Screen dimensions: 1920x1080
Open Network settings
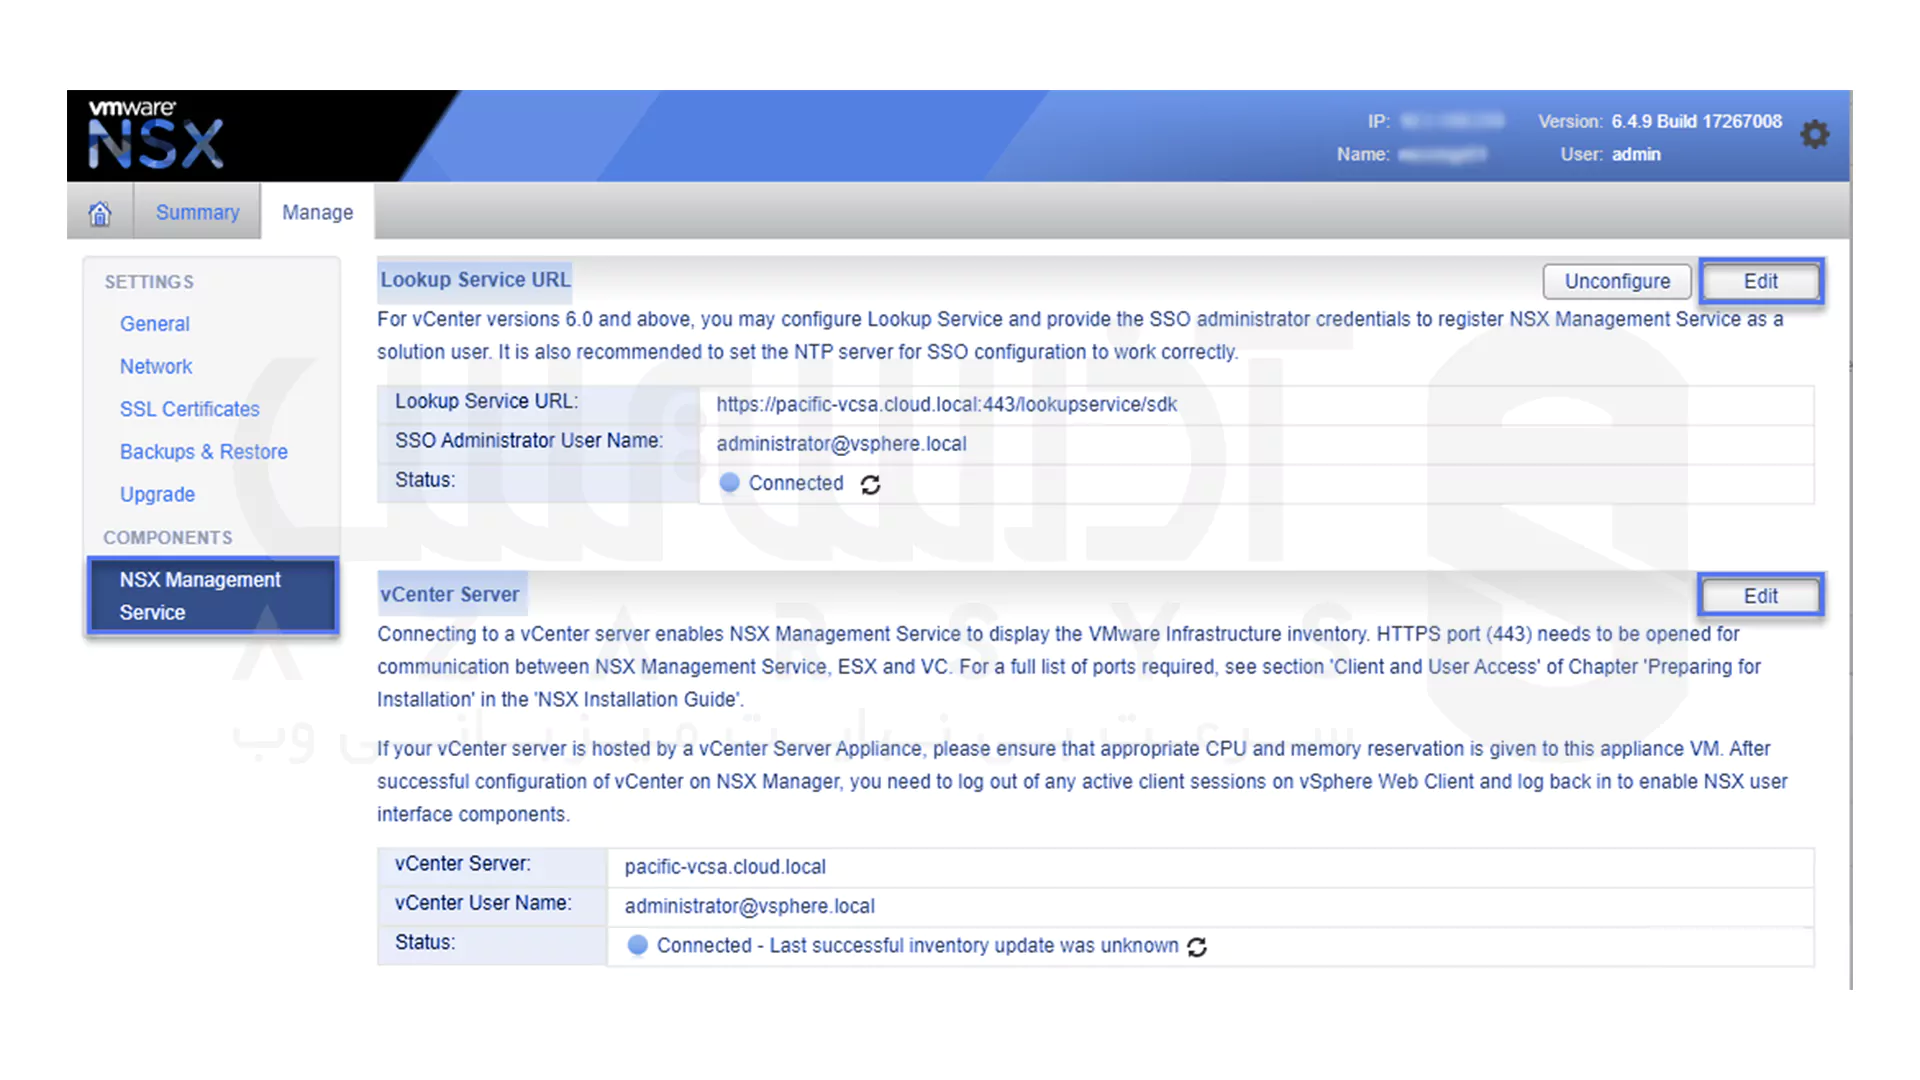(156, 366)
